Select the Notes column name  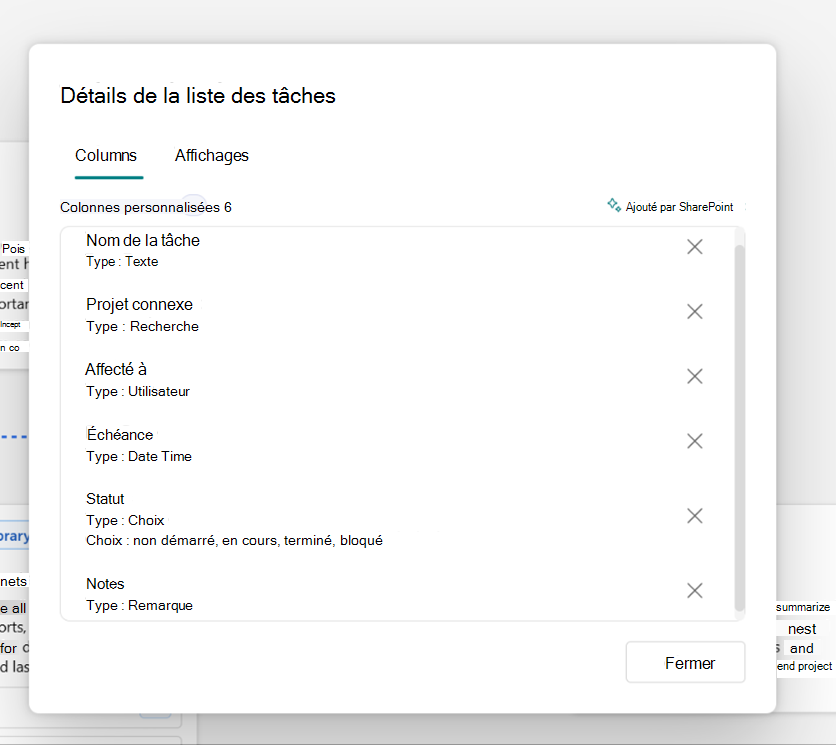[x=105, y=584]
